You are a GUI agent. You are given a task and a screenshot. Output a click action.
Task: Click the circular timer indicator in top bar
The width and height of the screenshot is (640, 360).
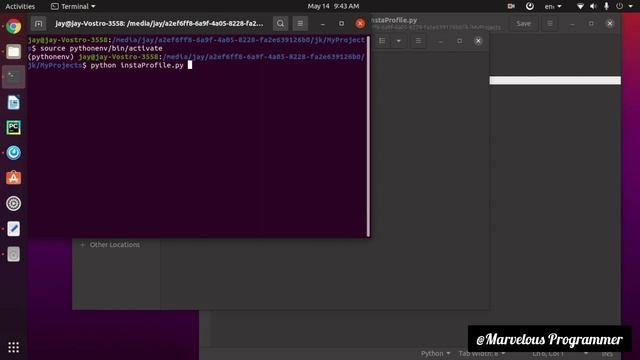click(529, 6)
